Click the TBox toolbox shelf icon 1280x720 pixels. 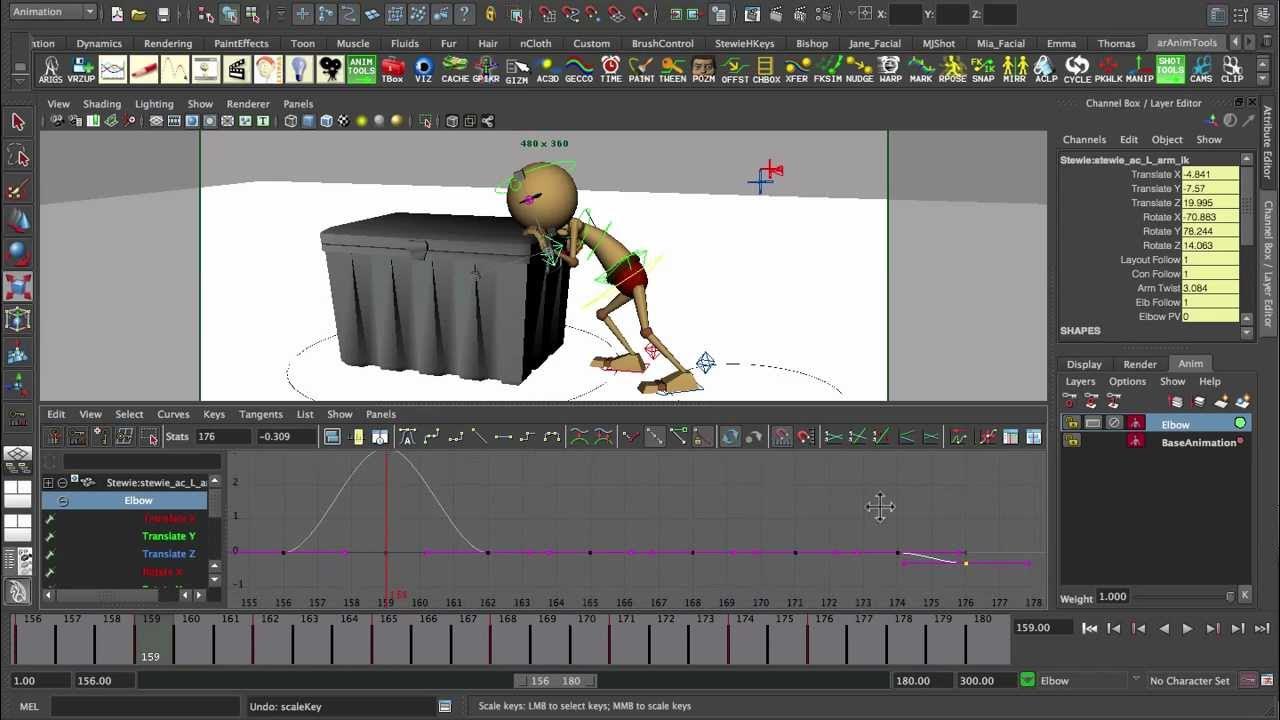(x=393, y=69)
